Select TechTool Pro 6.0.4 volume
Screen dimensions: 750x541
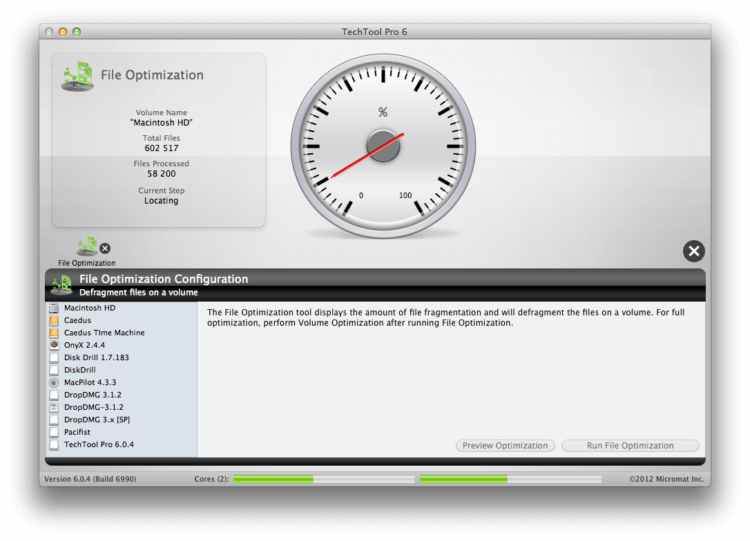pos(121,445)
